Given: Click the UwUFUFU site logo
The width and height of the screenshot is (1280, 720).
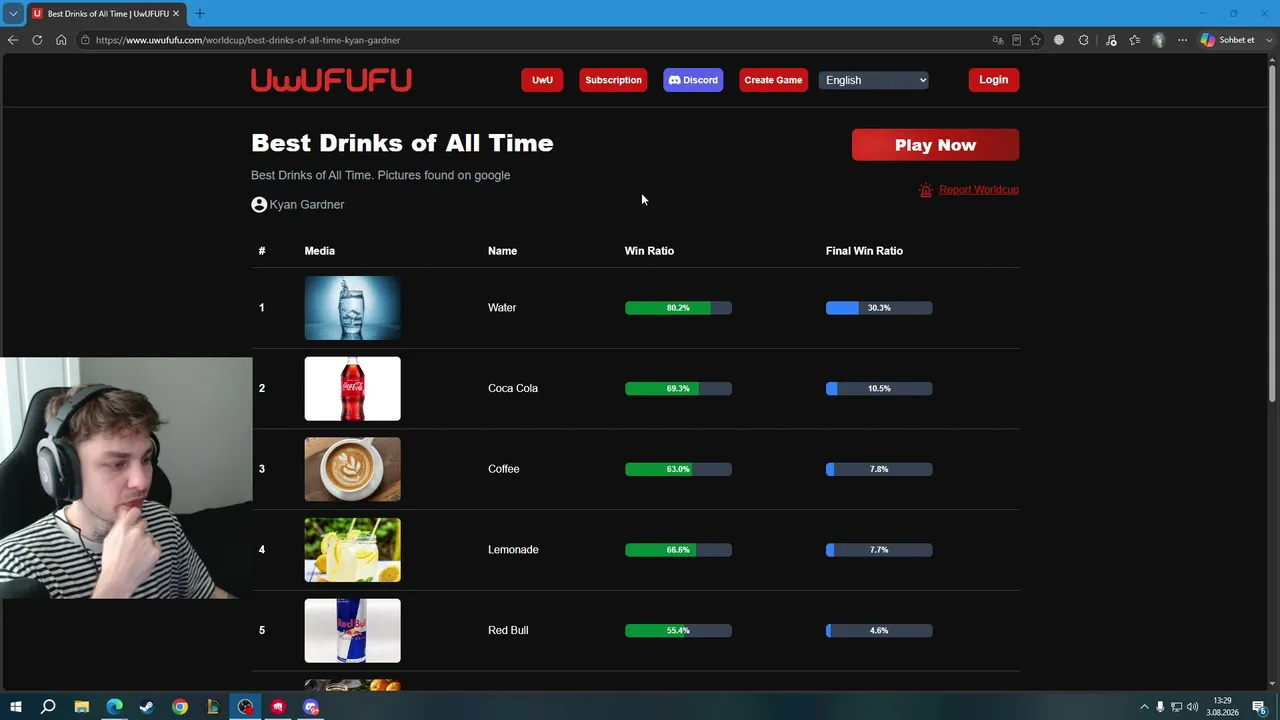Looking at the screenshot, I should tap(331, 80).
